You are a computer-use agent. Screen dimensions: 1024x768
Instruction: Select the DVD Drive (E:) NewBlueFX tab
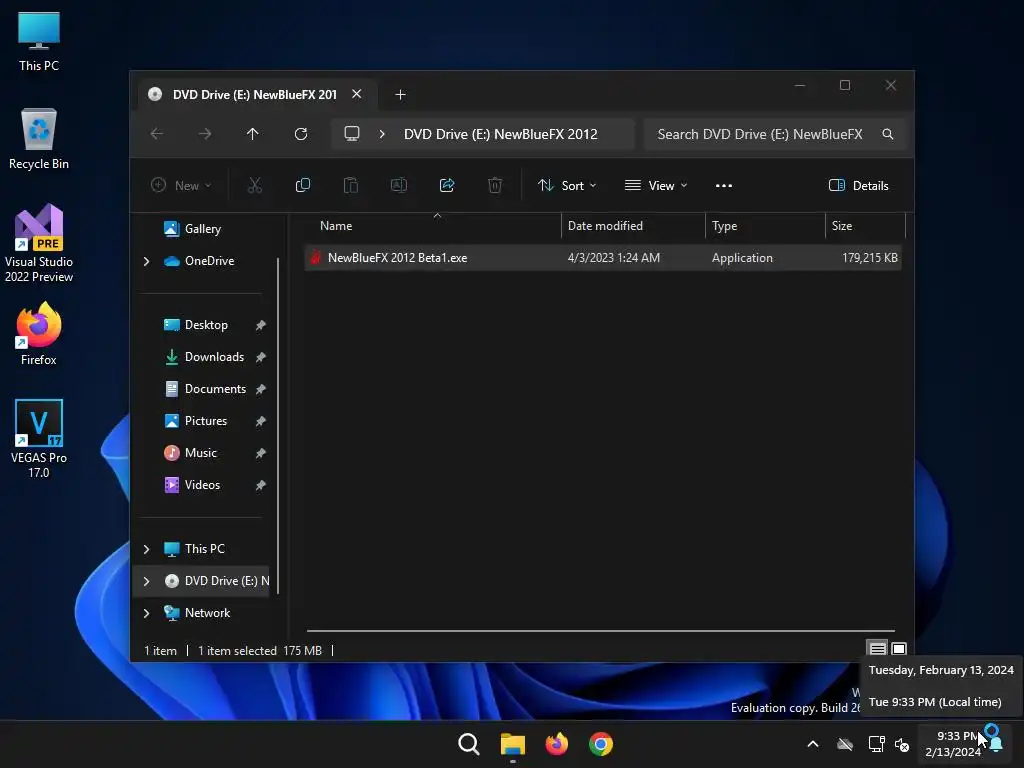click(255, 95)
